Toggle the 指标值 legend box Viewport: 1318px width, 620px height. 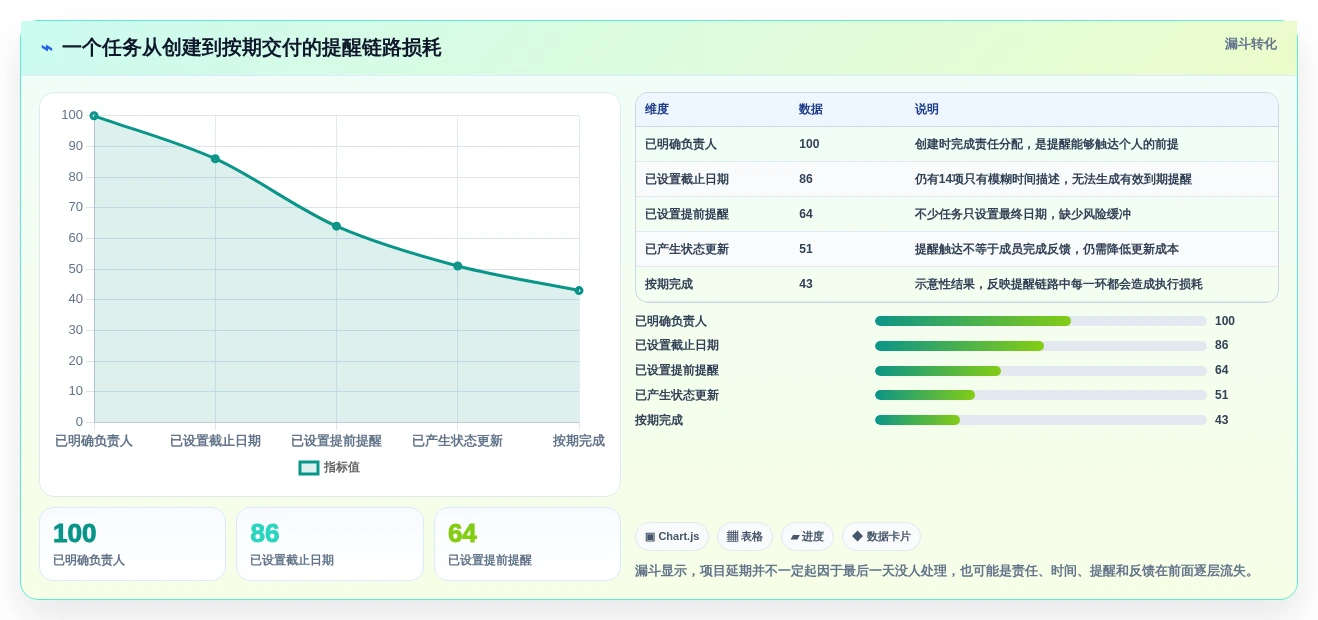(x=309, y=467)
